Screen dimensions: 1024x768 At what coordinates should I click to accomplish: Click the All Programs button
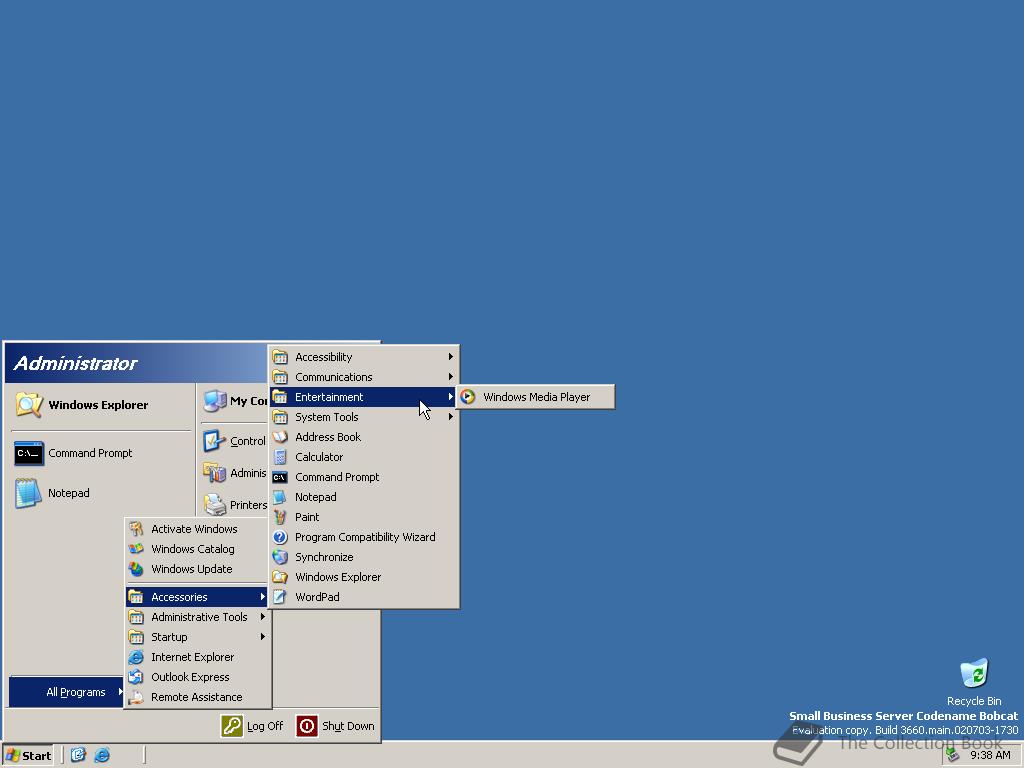tap(66, 692)
